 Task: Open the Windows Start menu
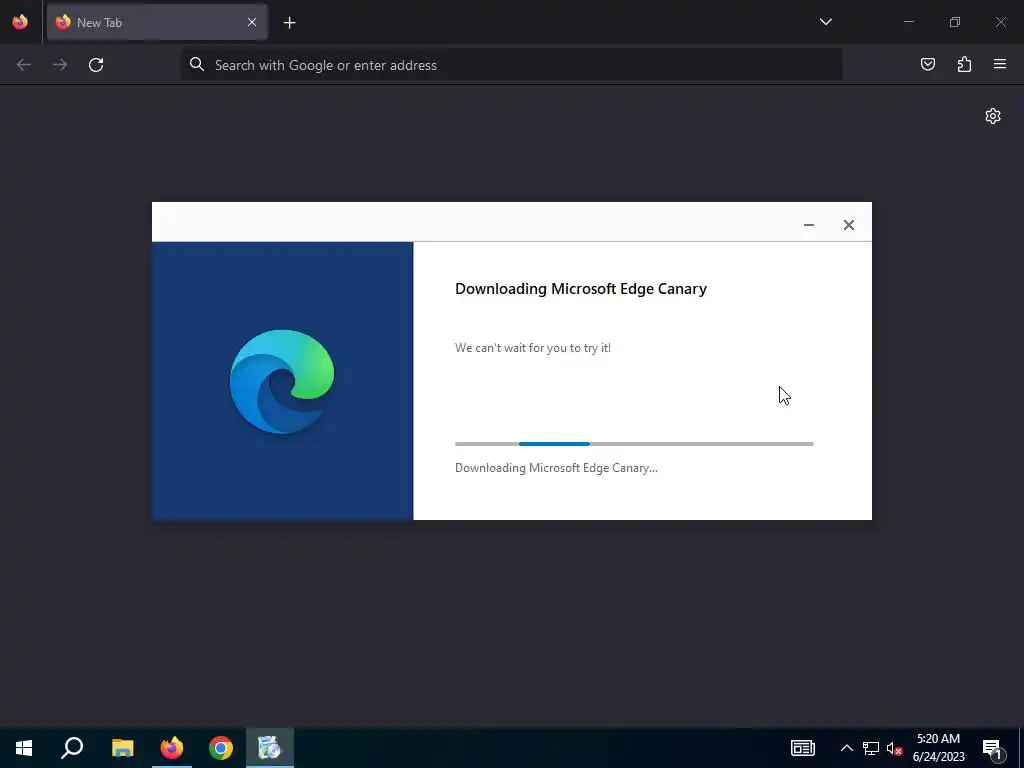click(24, 748)
